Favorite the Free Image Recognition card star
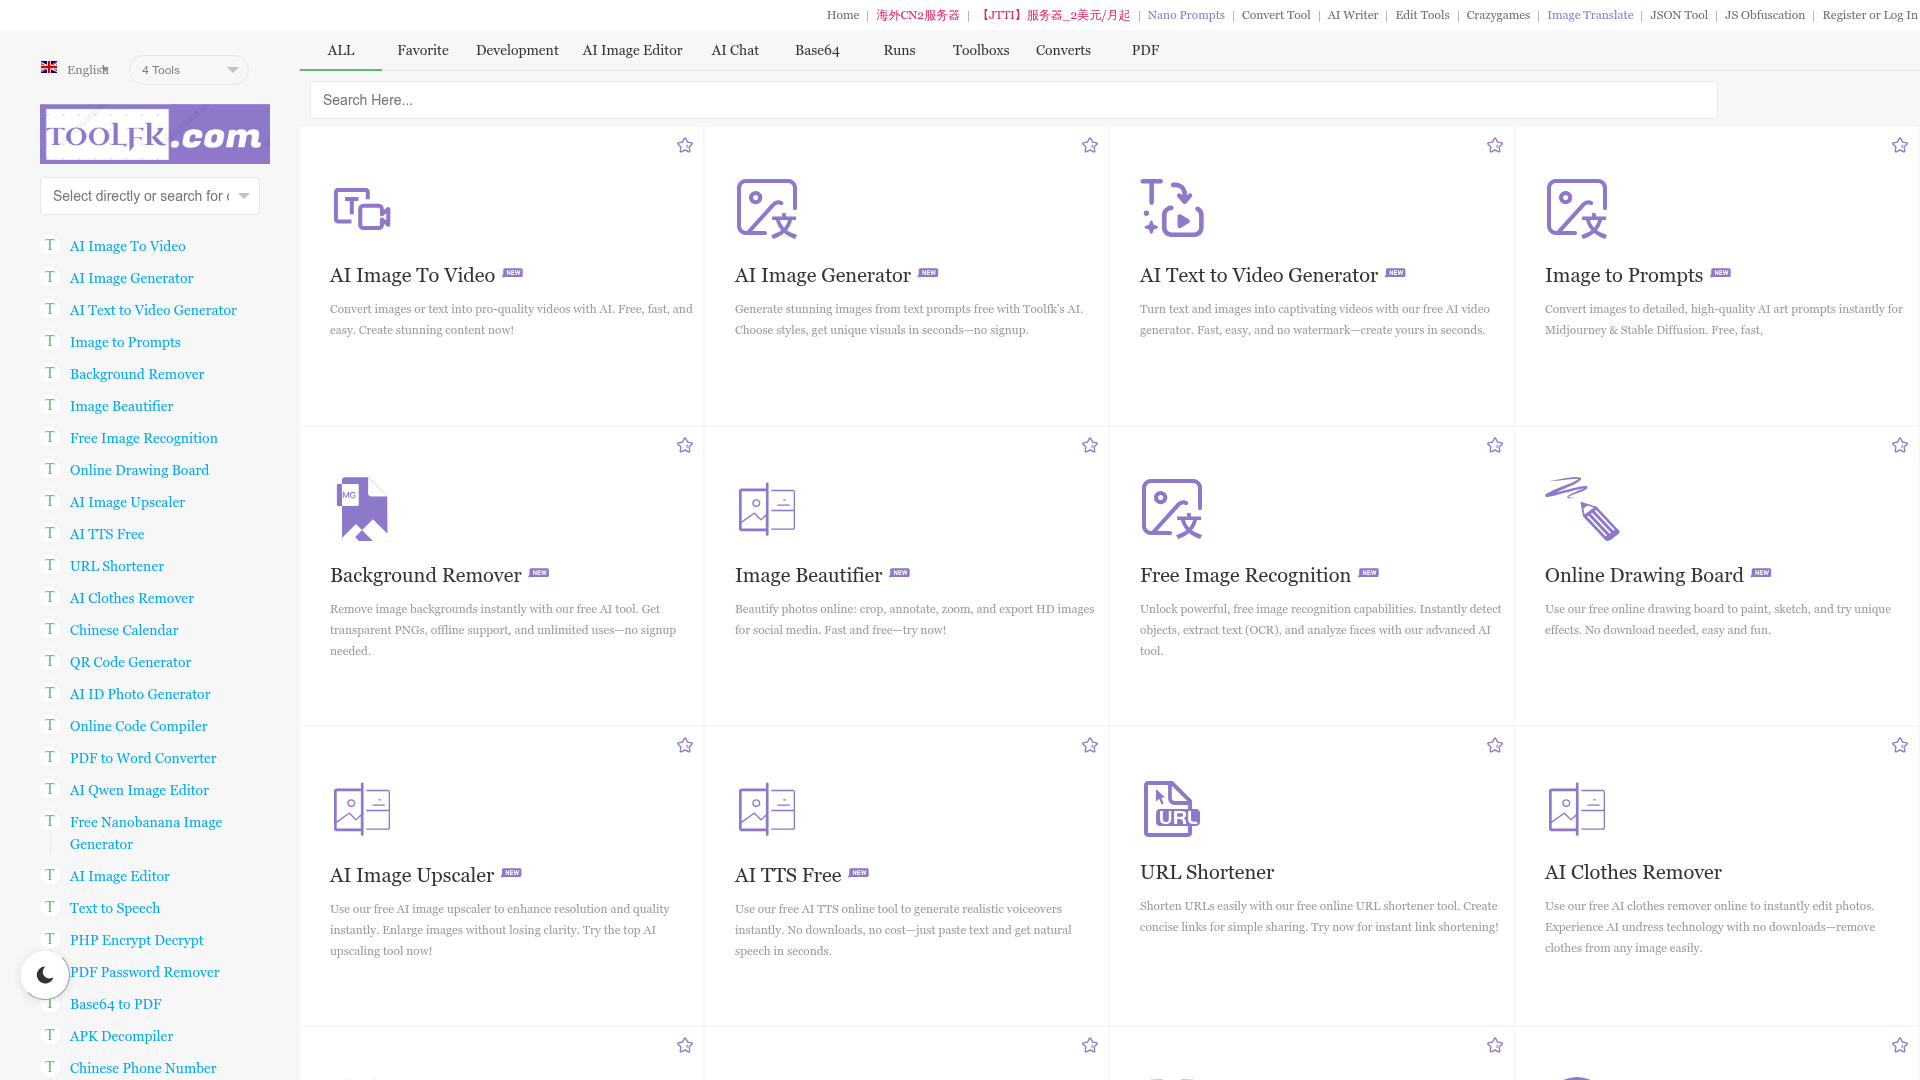 (x=1495, y=446)
